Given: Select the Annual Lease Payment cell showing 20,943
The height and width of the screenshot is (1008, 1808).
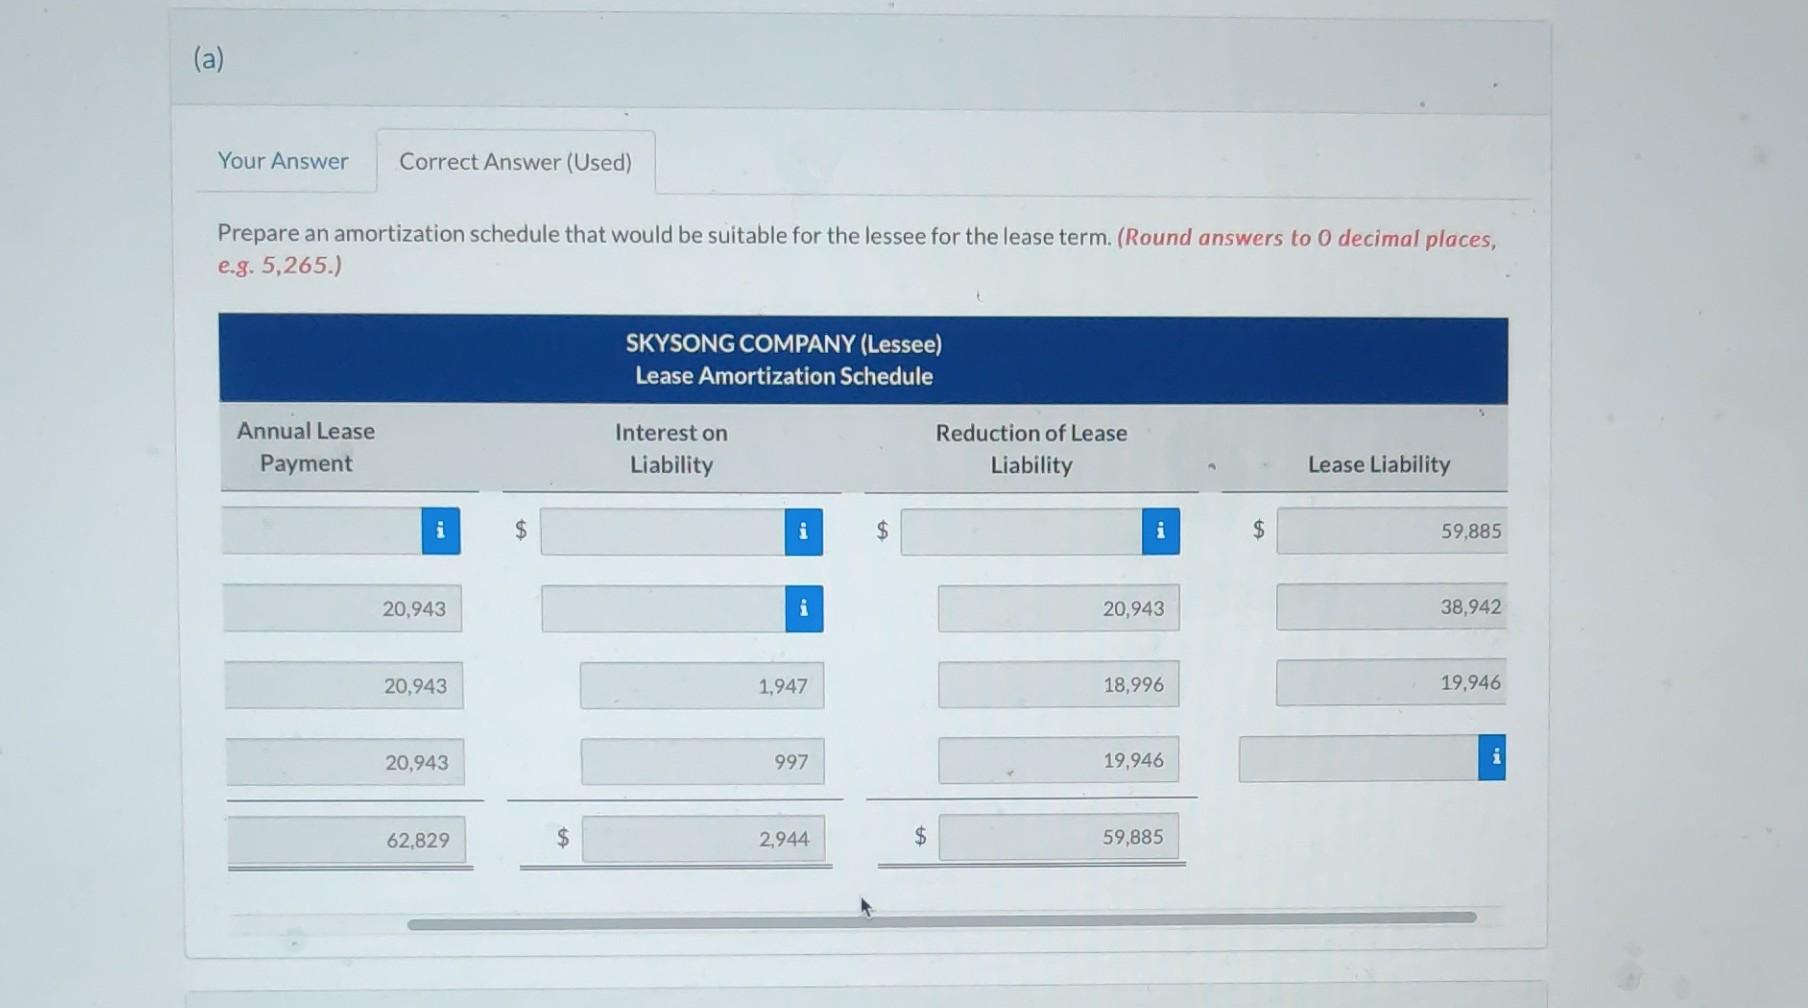Looking at the screenshot, I should tap(343, 608).
